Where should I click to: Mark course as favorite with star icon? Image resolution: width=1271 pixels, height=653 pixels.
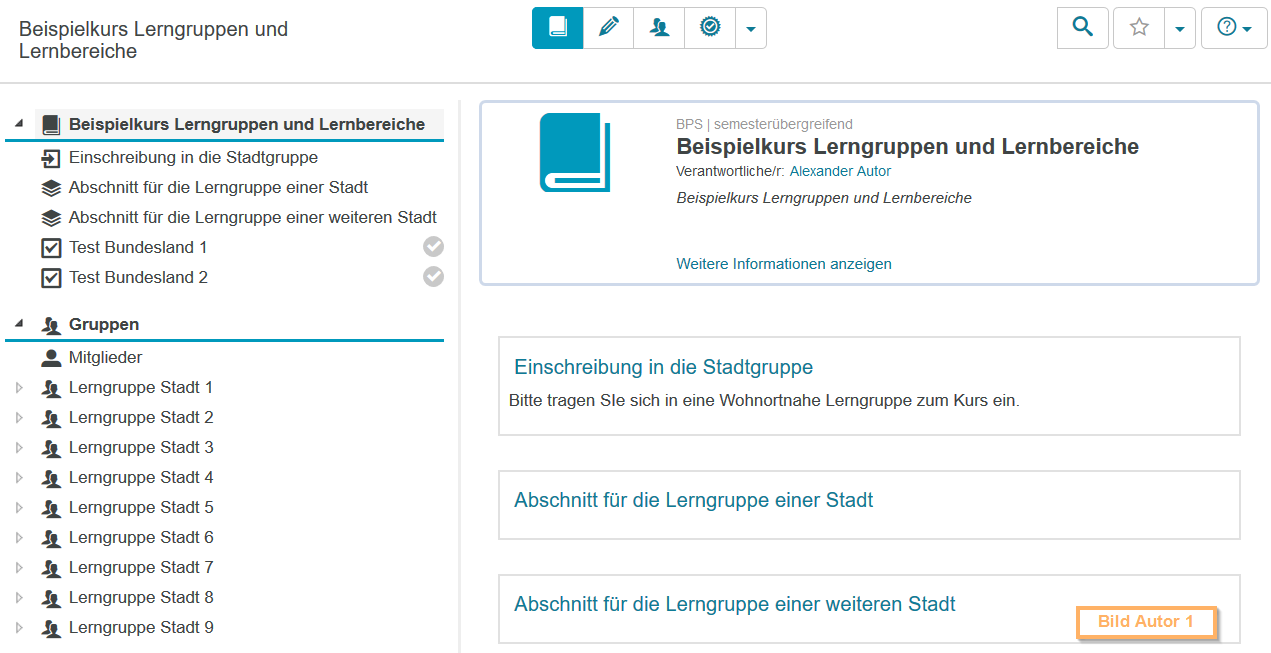[x=1139, y=28]
